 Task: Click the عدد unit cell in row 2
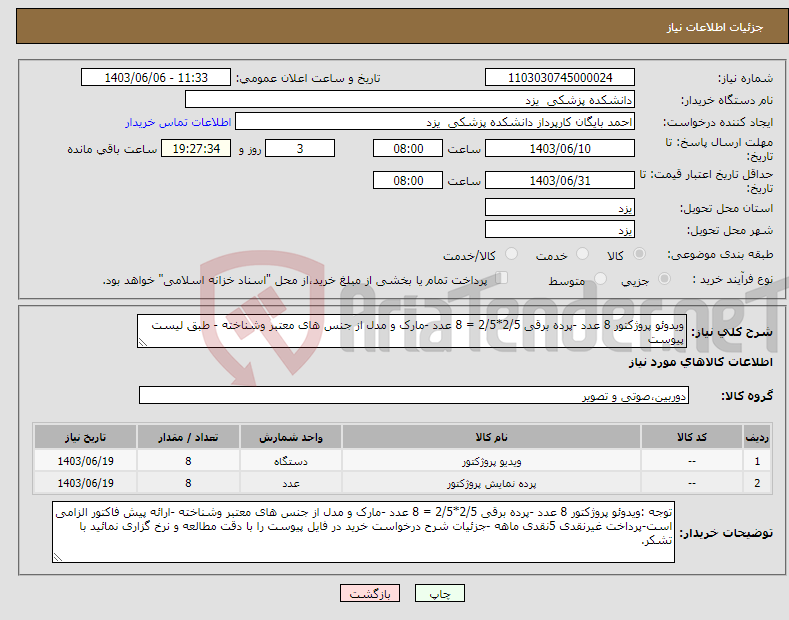(290, 483)
